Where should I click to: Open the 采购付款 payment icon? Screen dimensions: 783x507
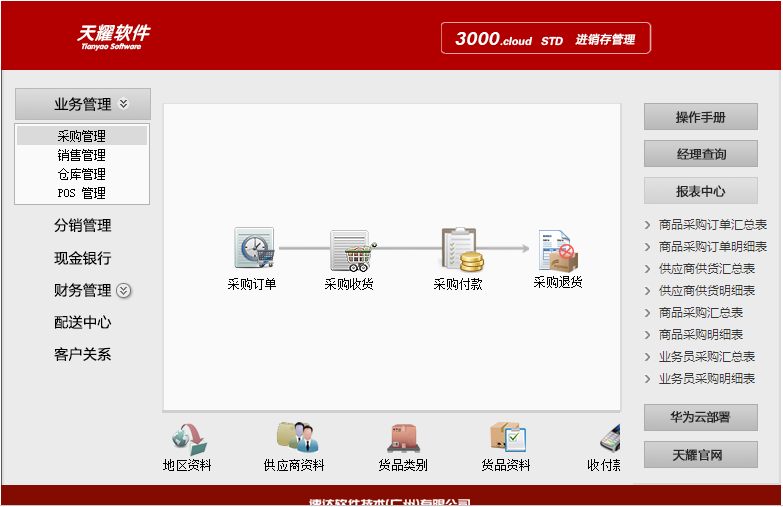point(460,249)
